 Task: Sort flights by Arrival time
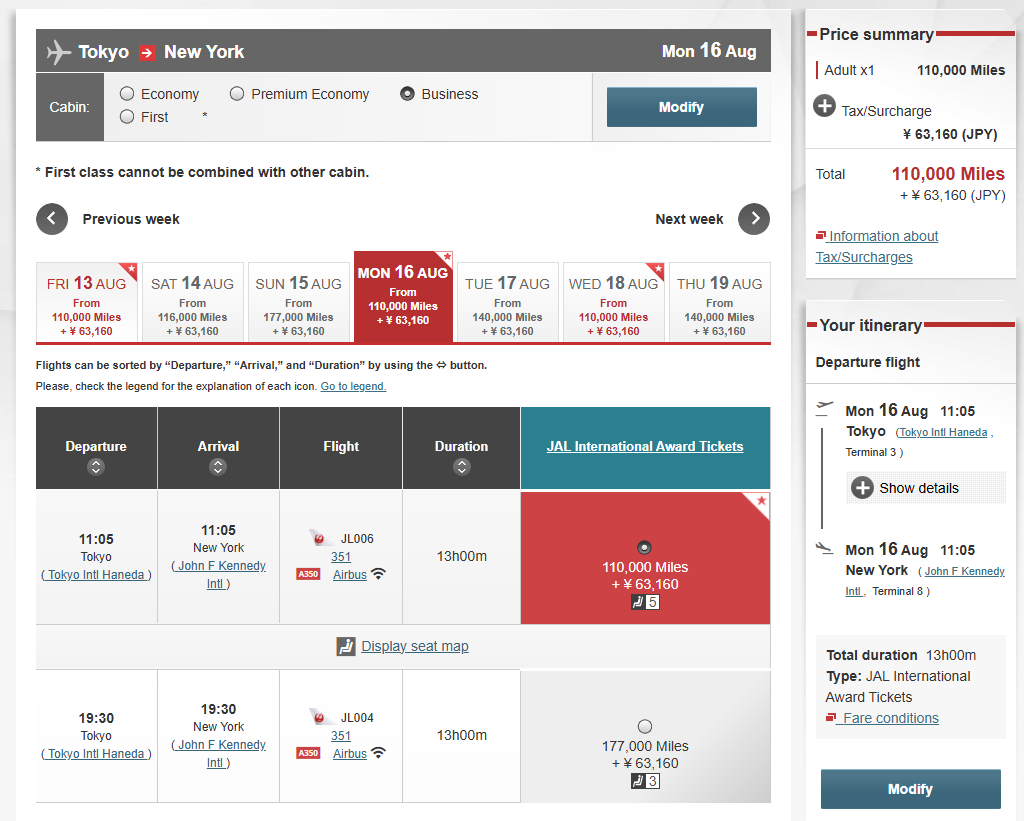(218, 467)
